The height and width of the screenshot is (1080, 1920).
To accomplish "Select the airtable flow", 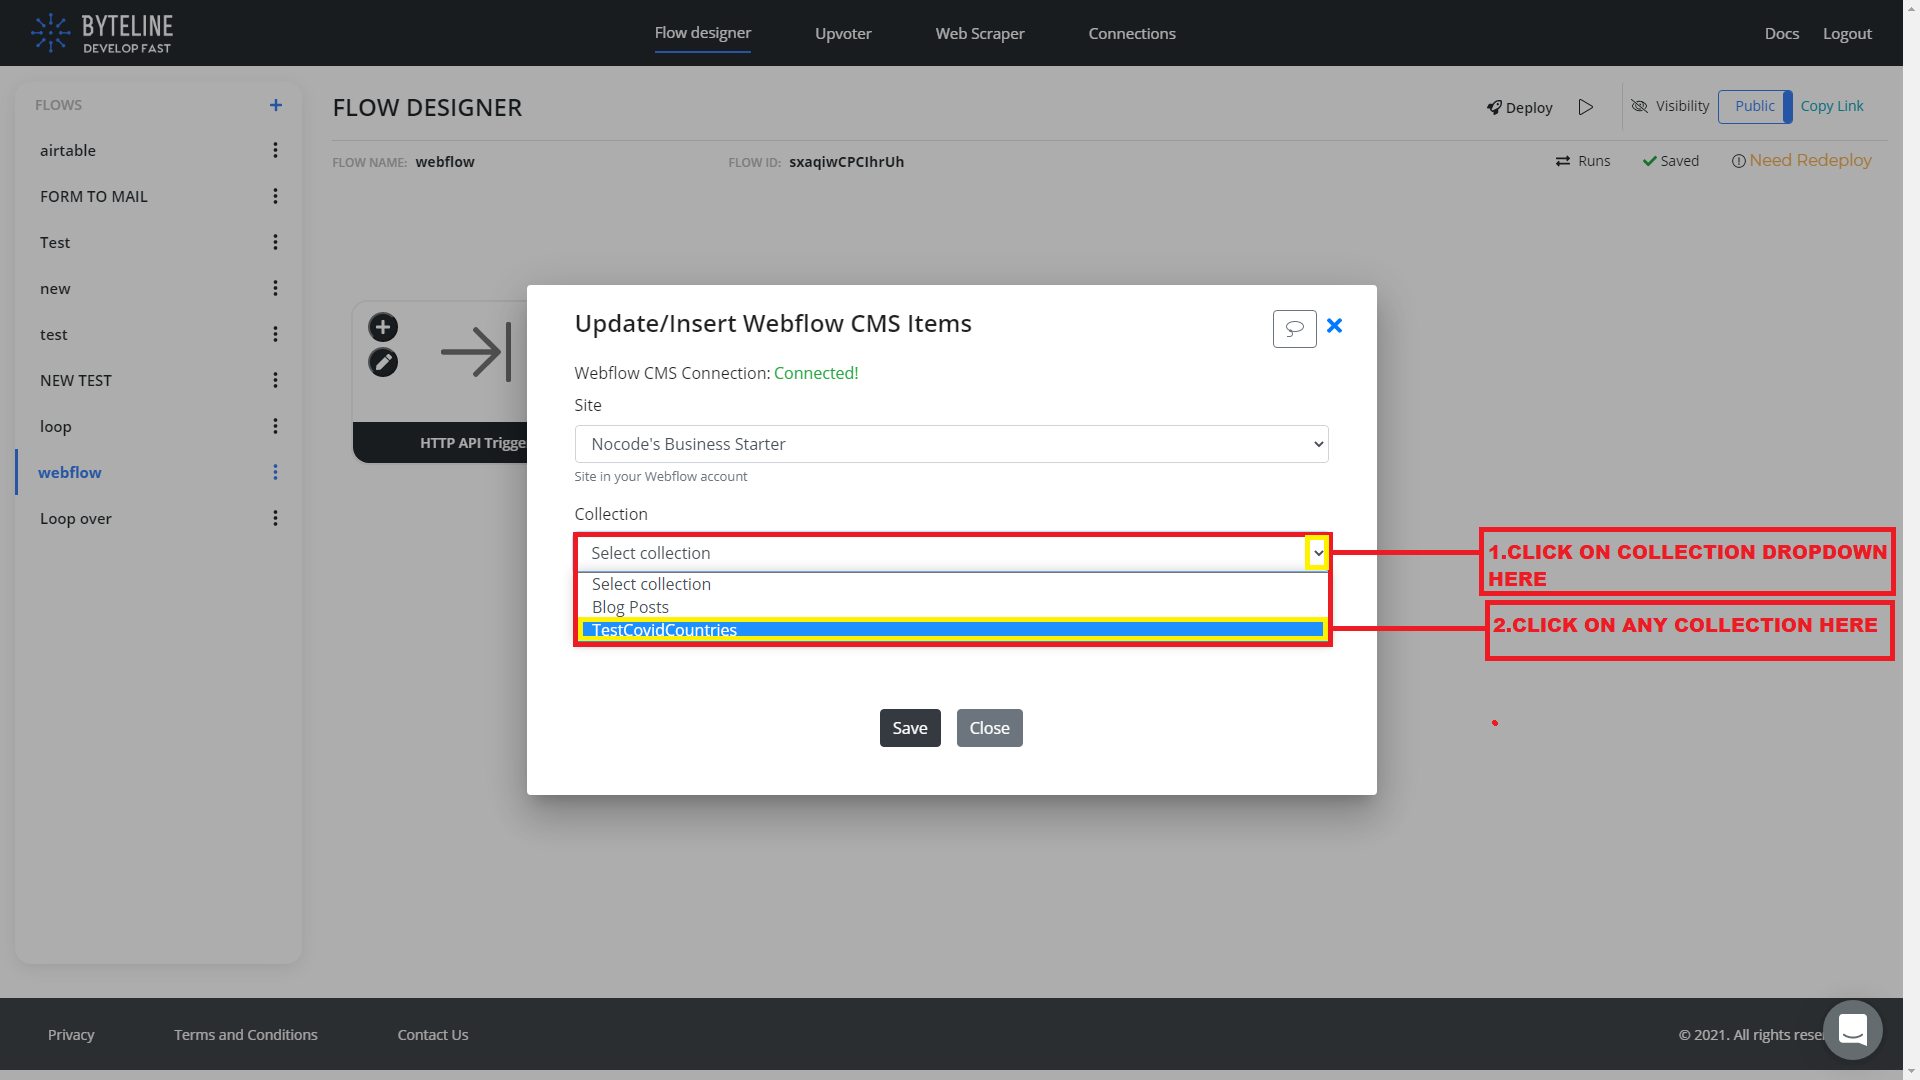I will click(68, 150).
